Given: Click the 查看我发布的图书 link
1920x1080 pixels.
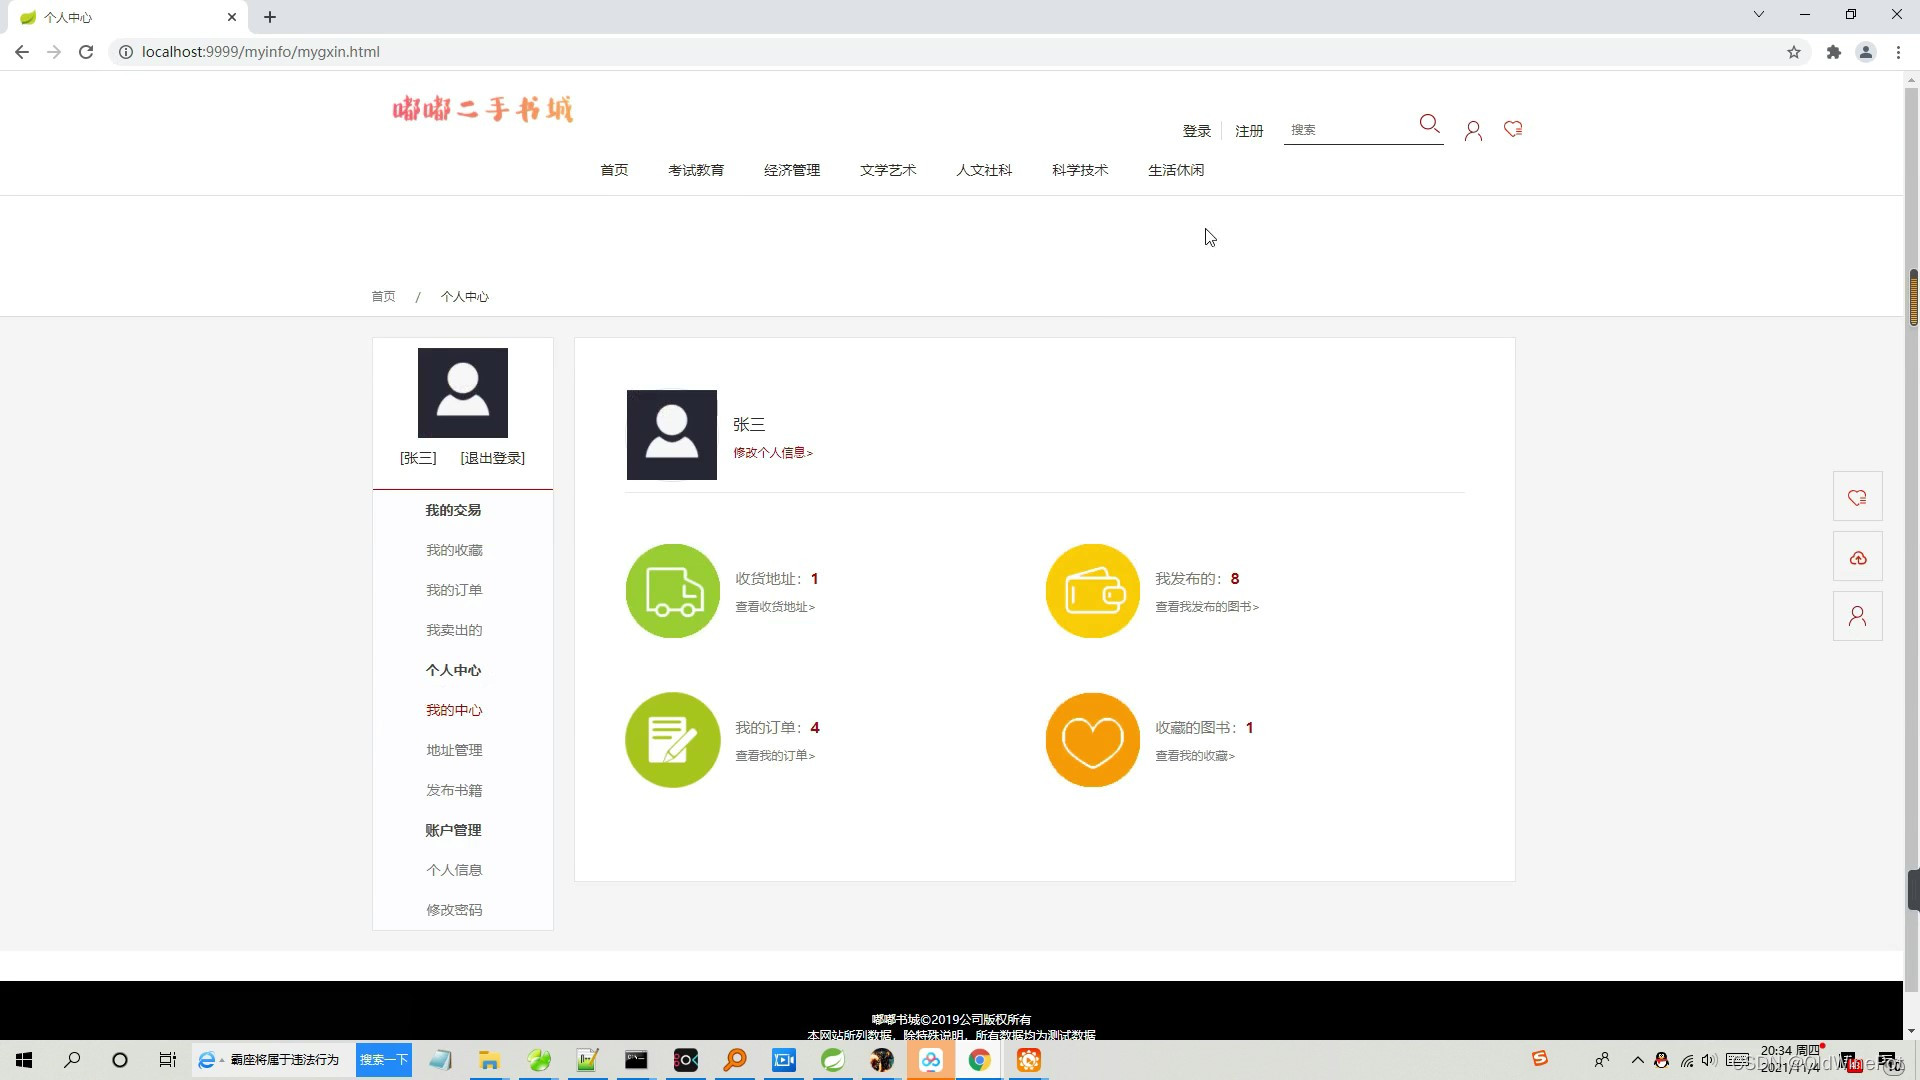Looking at the screenshot, I should (x=1207, y=607).
